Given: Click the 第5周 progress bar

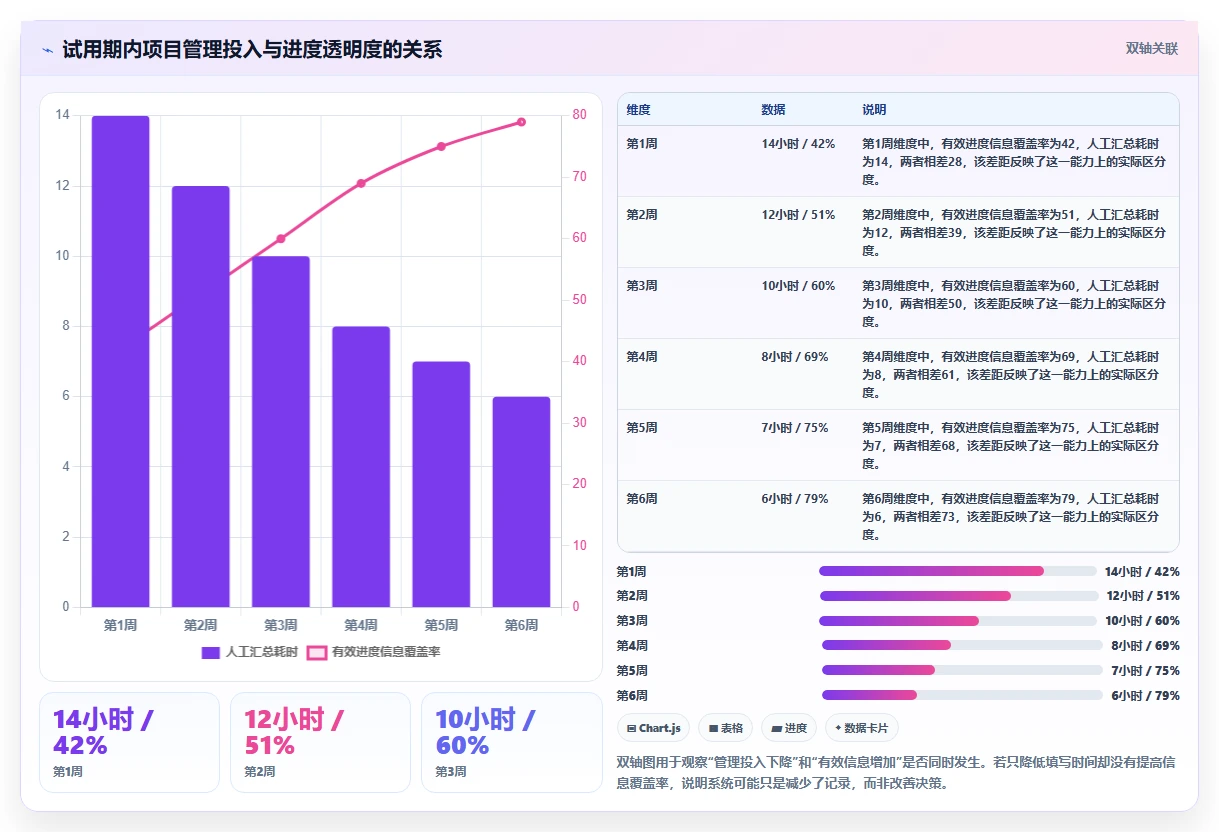Looking at the screenshot, I should click(x=962, y=671).
